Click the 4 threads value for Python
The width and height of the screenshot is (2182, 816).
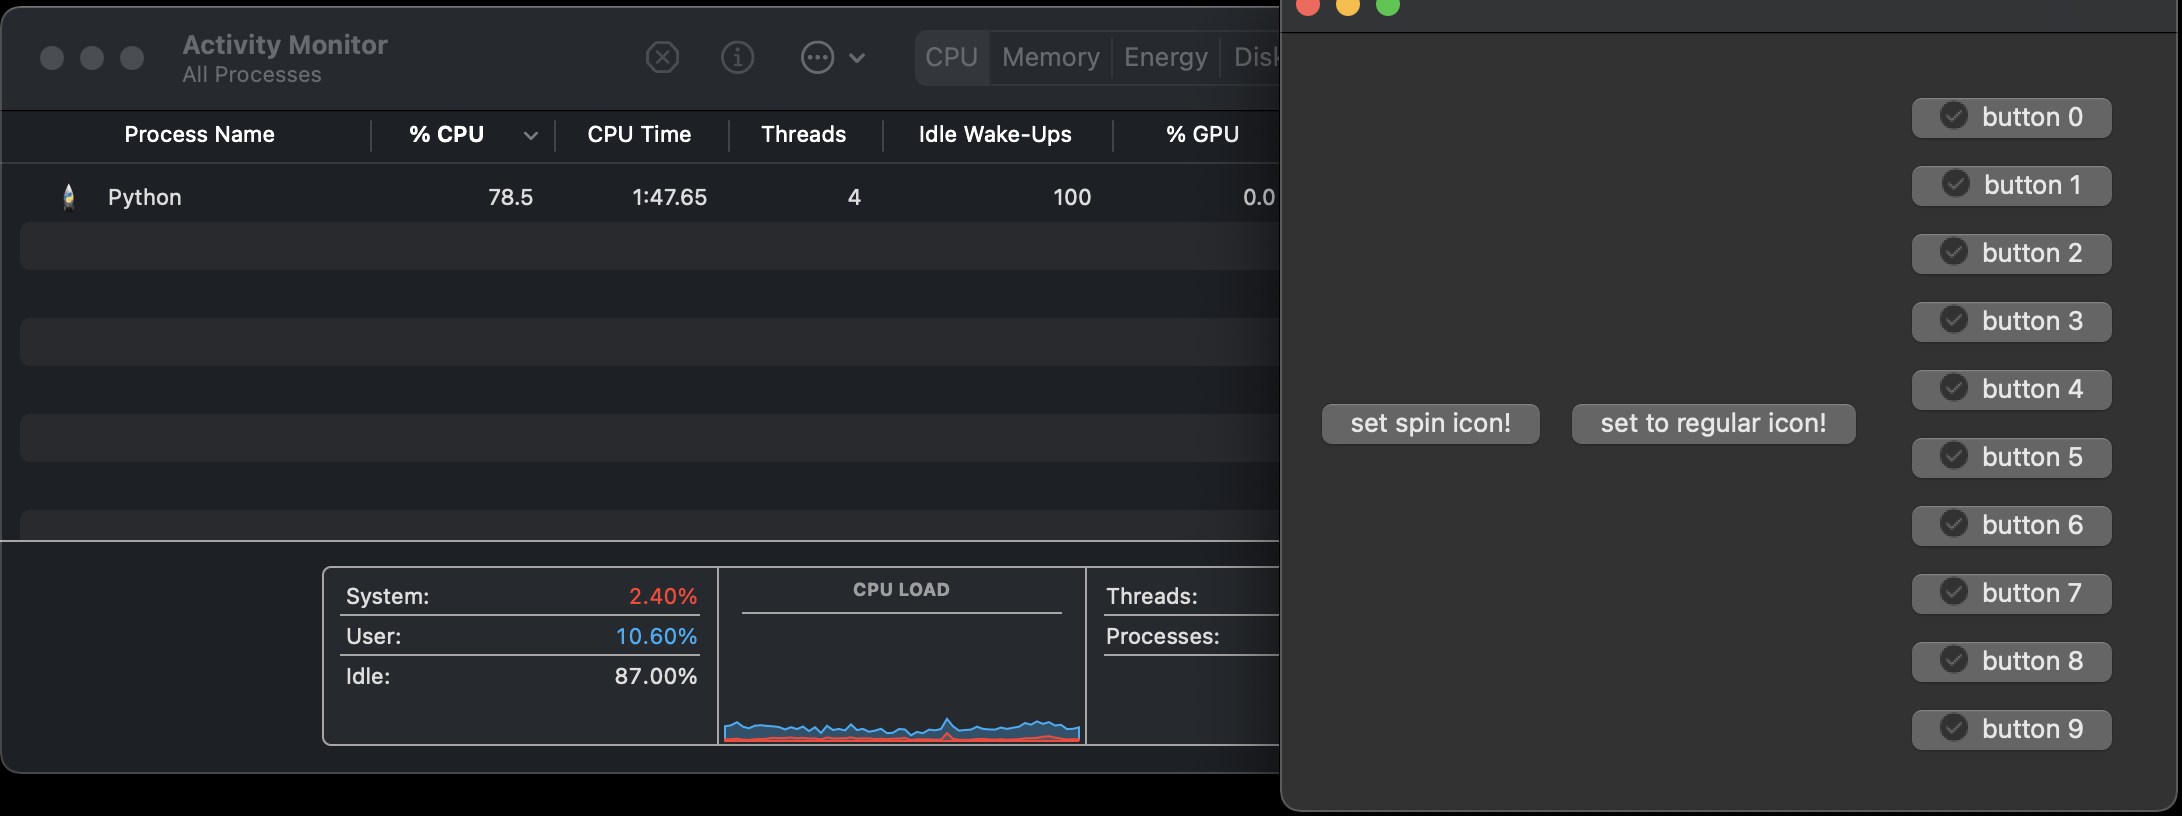pyautogui.click(x=854, y=197)
